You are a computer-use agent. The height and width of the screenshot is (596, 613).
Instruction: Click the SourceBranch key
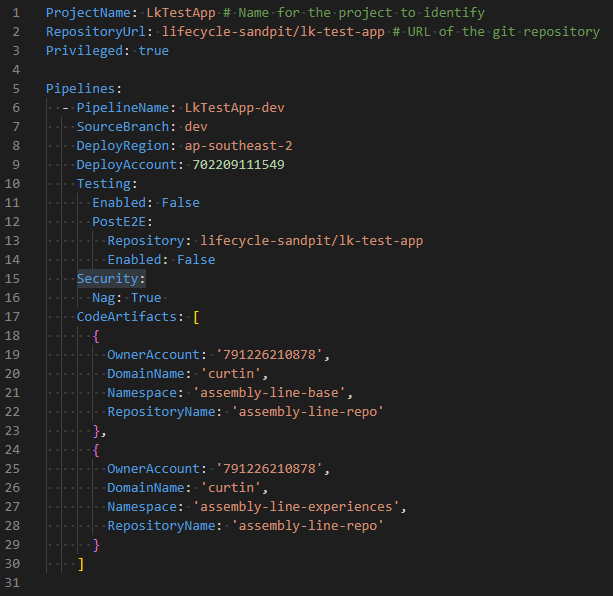tap(123, 127)
